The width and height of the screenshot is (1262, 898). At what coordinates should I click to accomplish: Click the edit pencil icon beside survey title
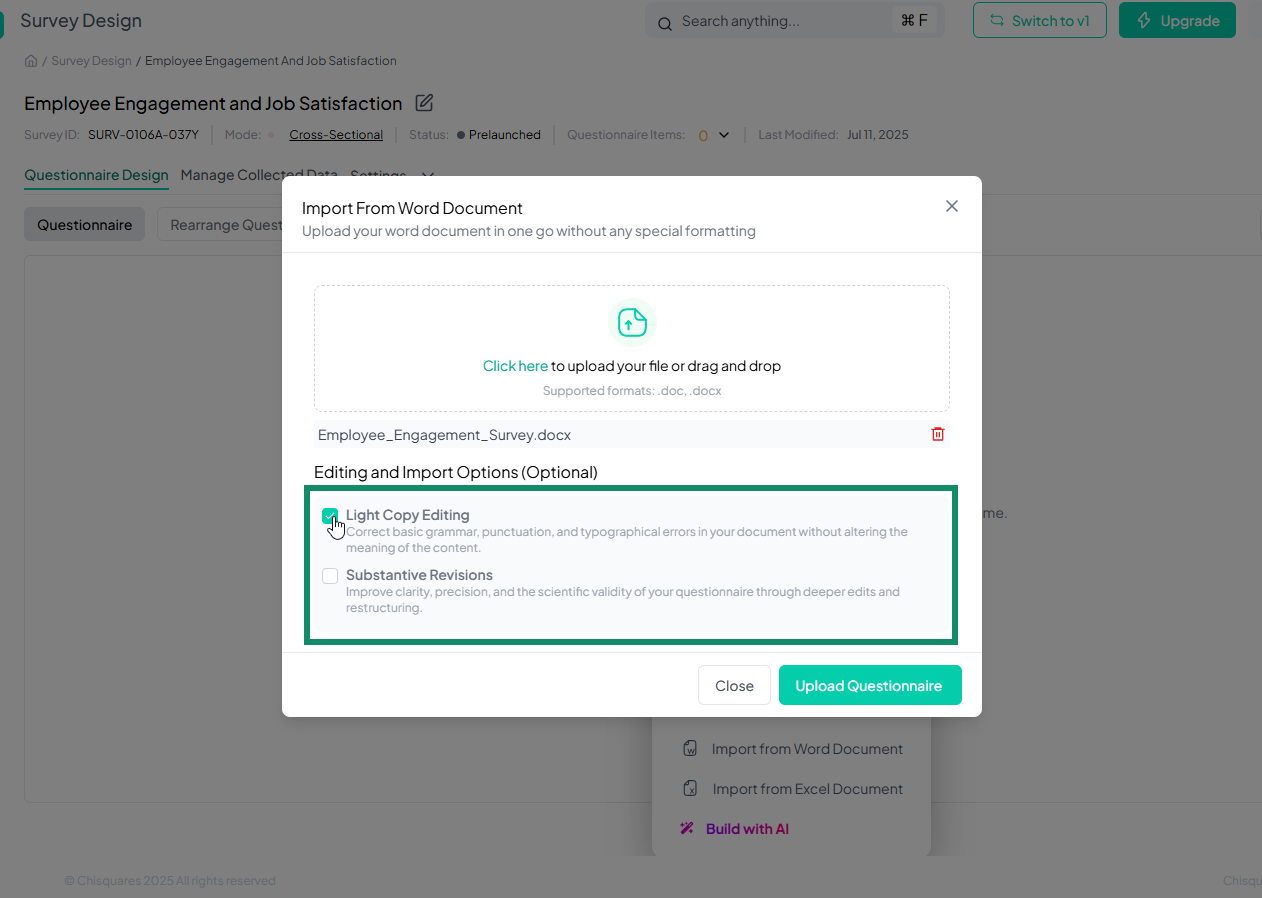click(424, 103)
